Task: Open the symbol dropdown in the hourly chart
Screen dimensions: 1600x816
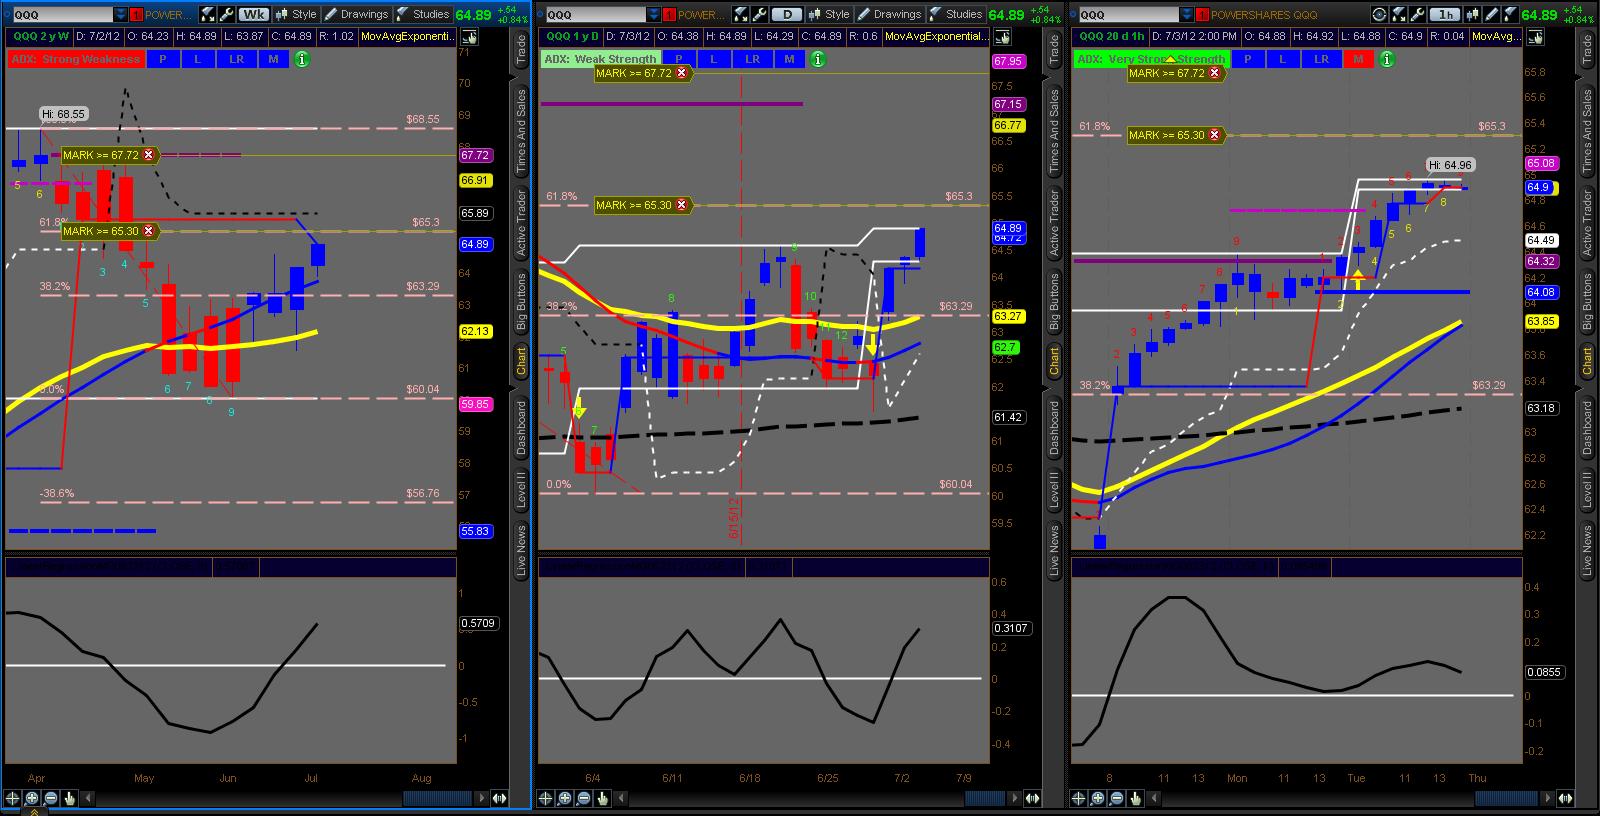Action: coord(1187,15)
